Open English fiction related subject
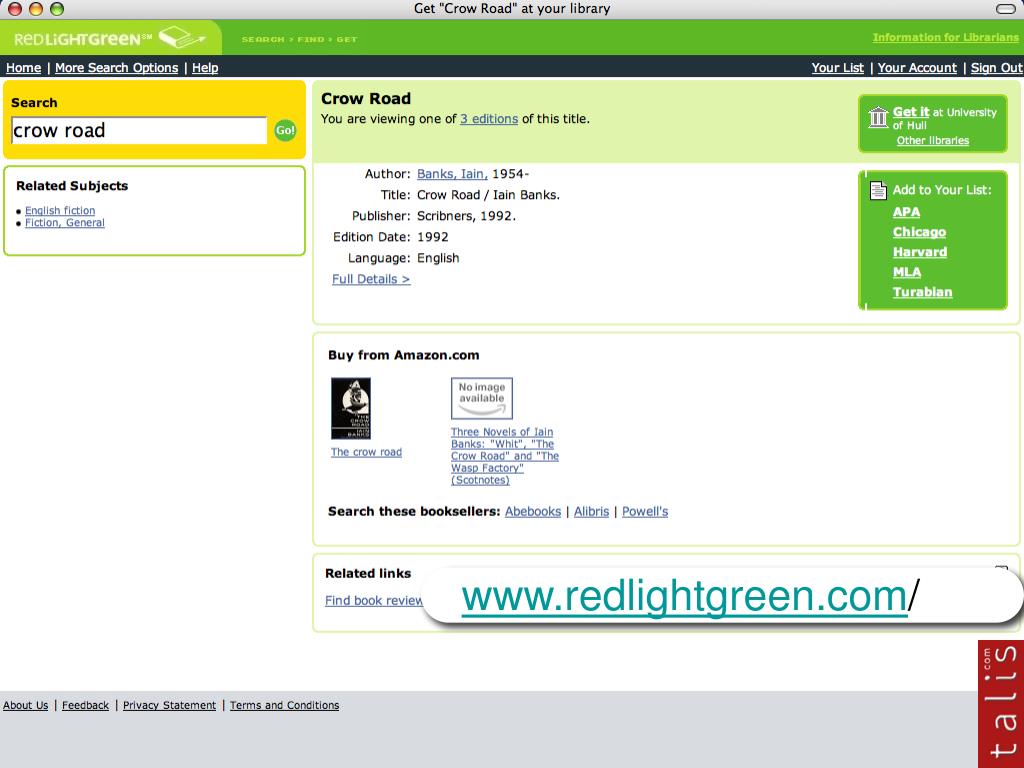 tap(60, 210)
